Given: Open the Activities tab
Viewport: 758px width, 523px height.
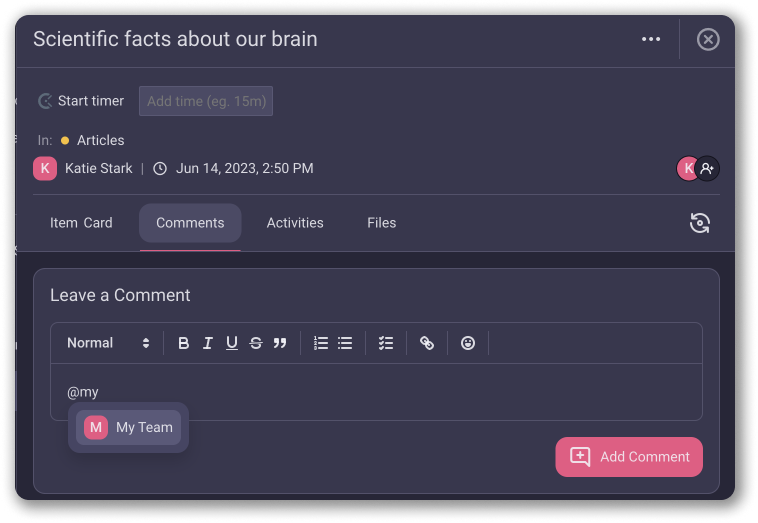Looking at the screenshot, I should click(295, 223).
